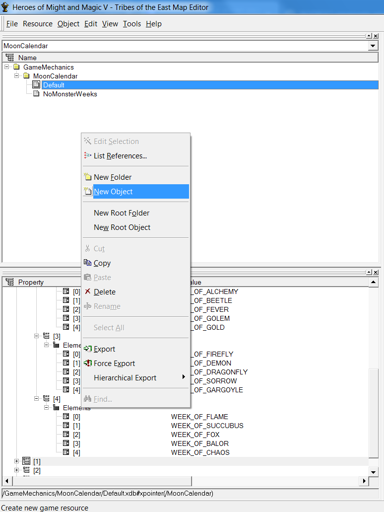Image resolution: width=384 pixels, height=512 pixels.
Task: Open the MoonCalendar combo box dropdown
Action: pyautogui.click(x=373, y=46)
